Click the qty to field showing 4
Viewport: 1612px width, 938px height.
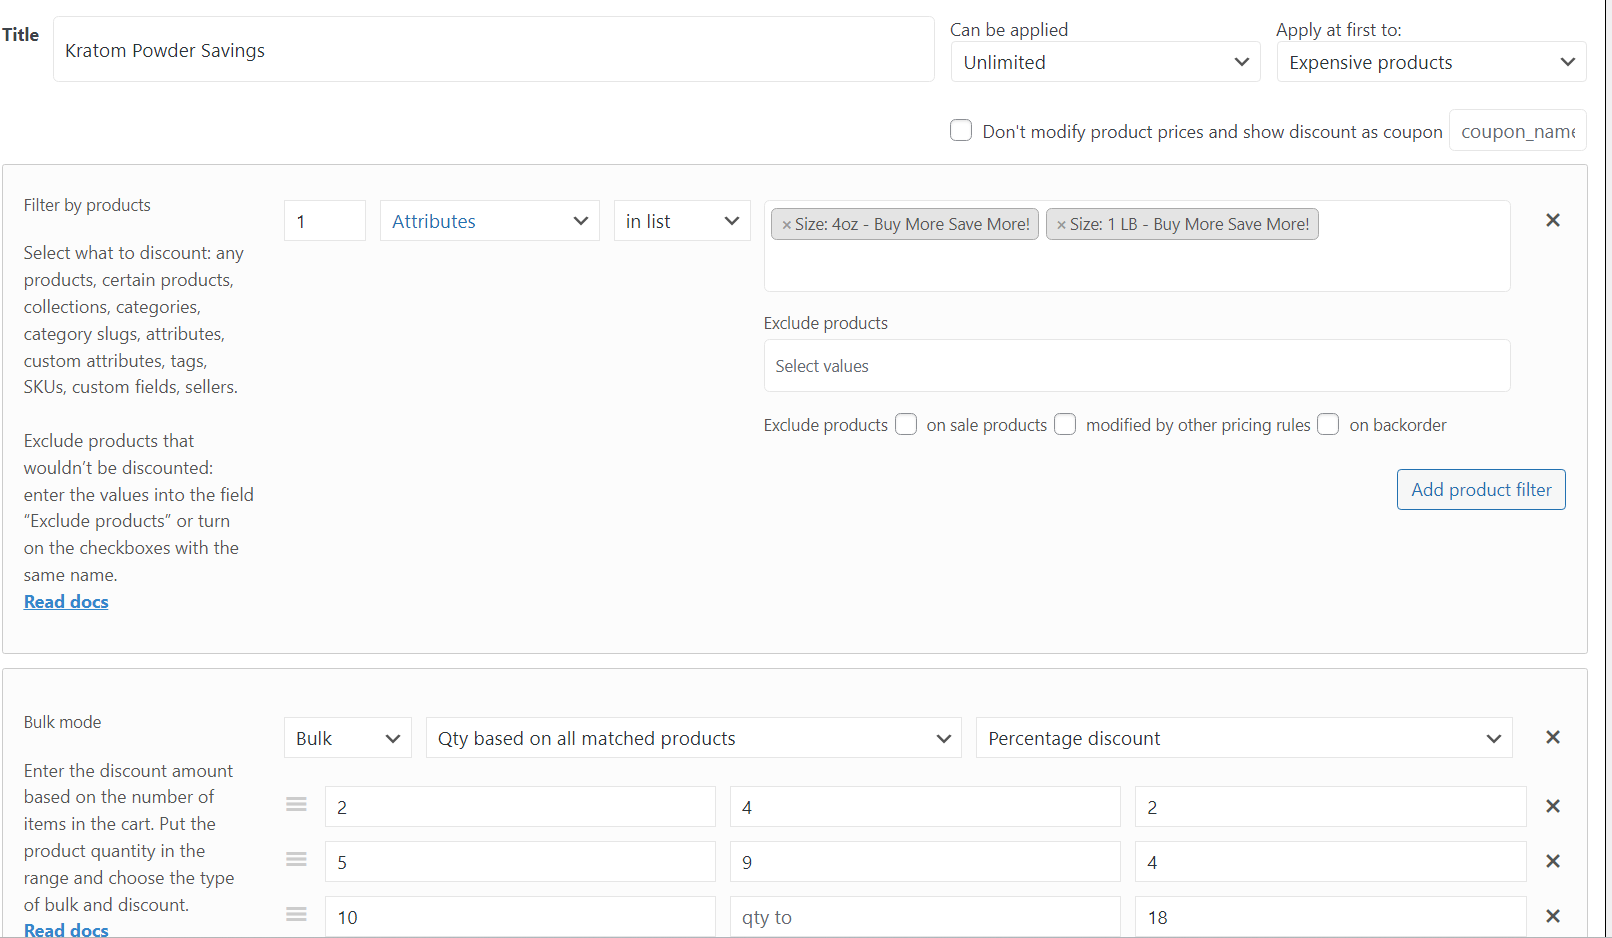coord(925,807)
